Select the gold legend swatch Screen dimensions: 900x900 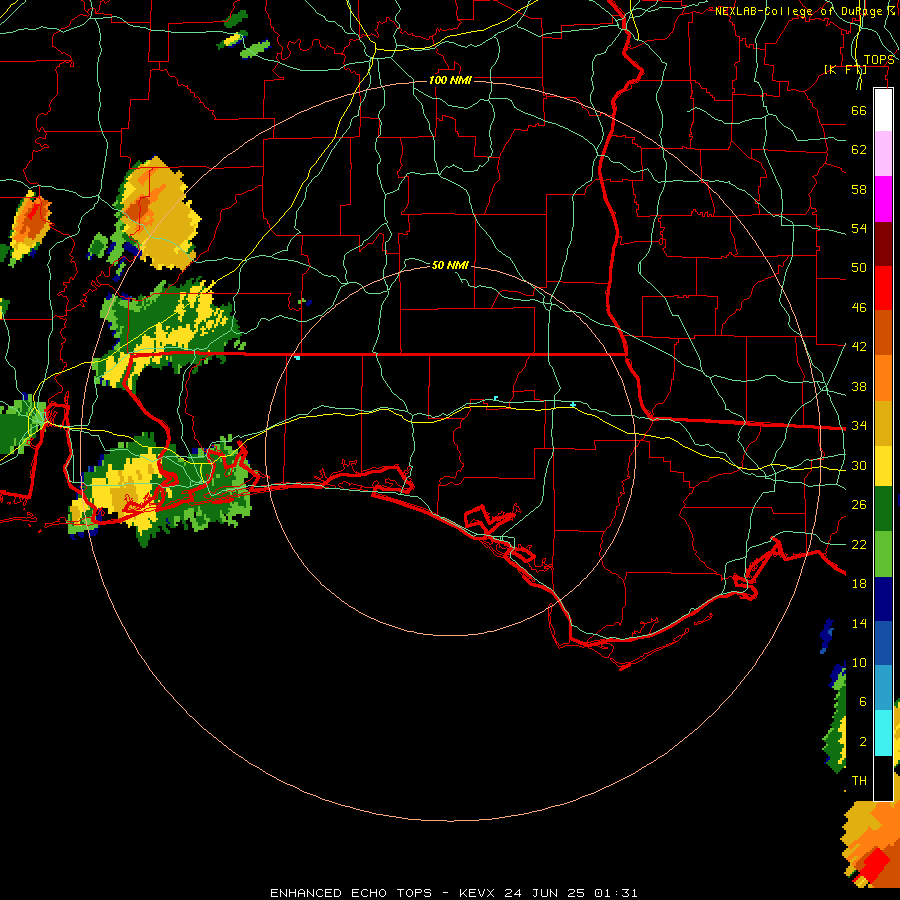click(x=883, y=423)
